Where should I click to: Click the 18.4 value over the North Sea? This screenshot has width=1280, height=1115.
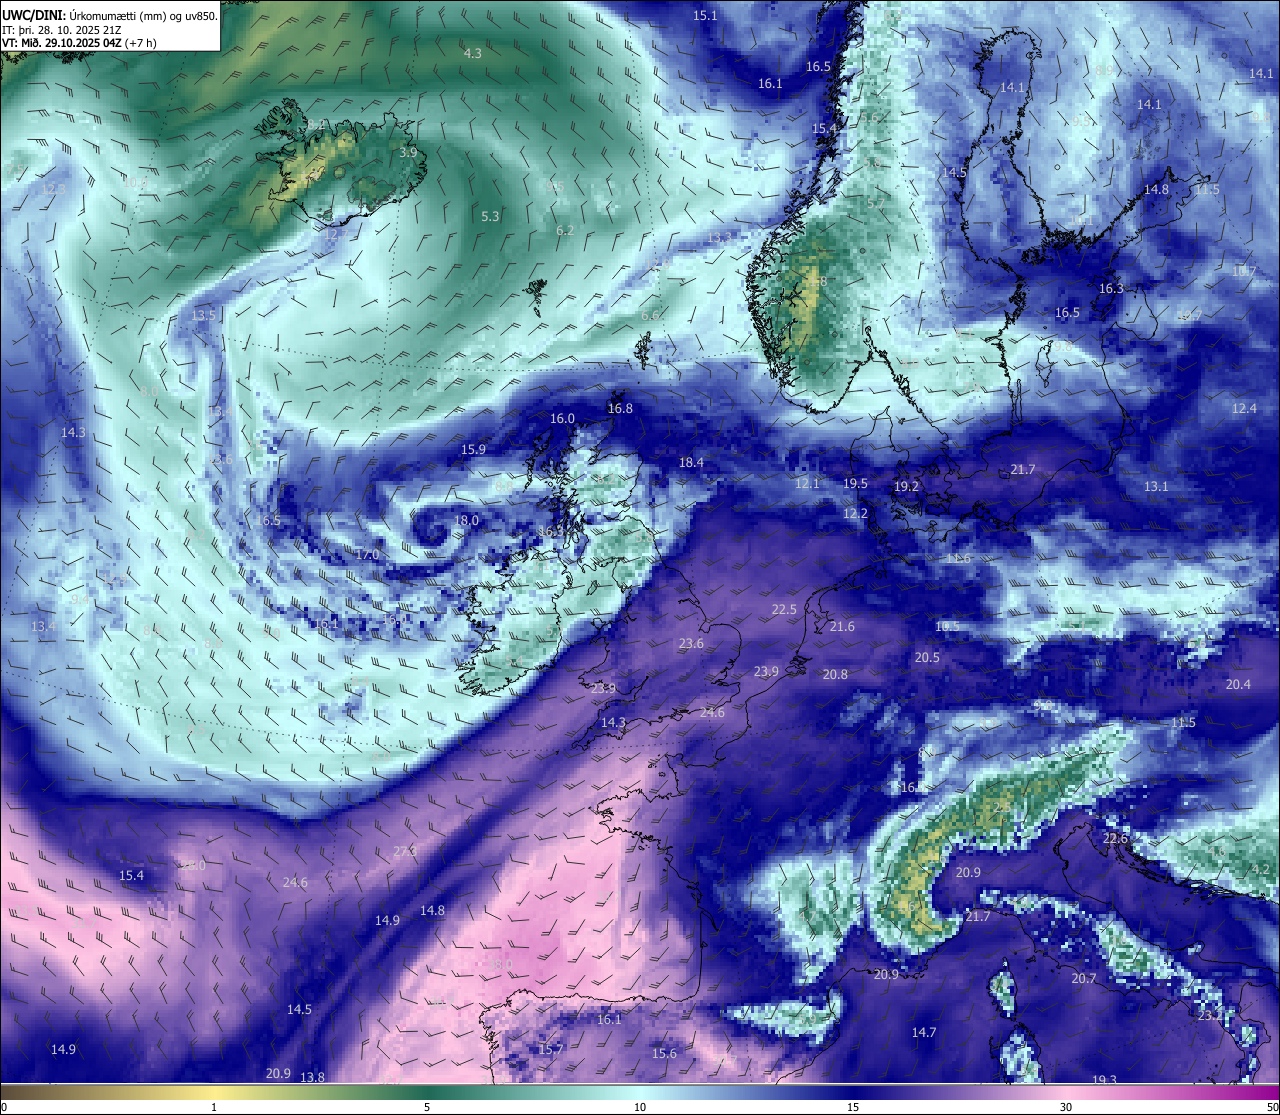coord(691,463)
